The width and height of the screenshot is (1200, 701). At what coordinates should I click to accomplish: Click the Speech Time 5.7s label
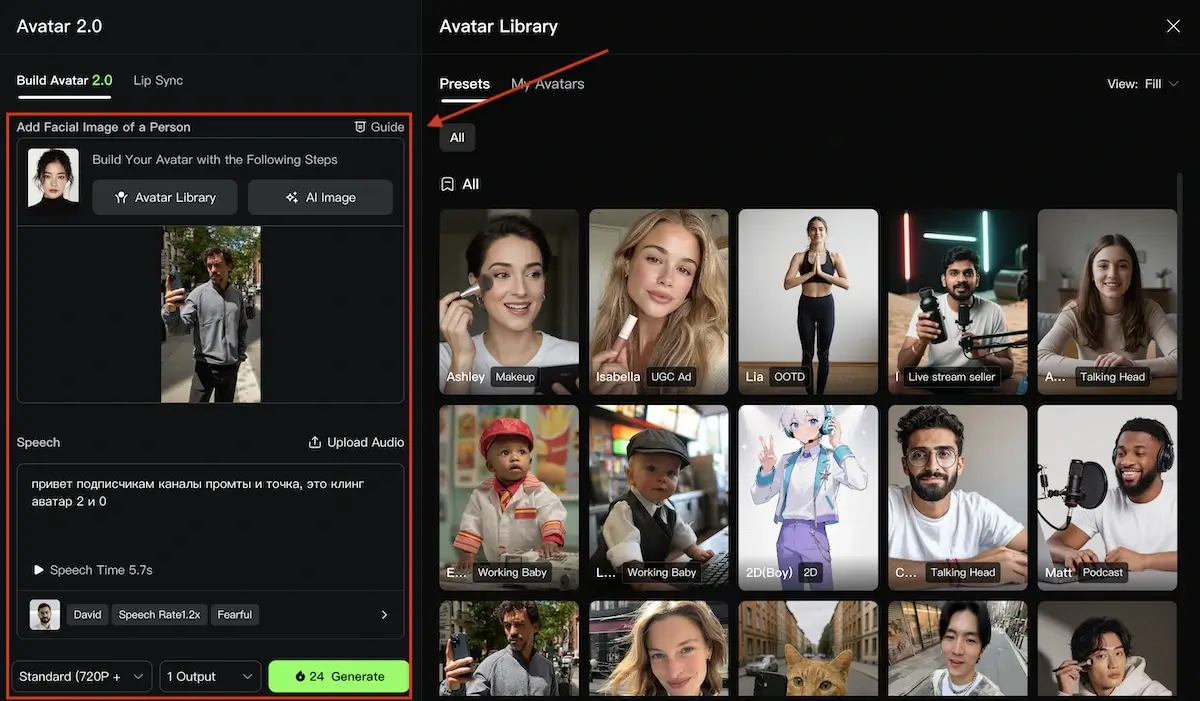point(101,570)
